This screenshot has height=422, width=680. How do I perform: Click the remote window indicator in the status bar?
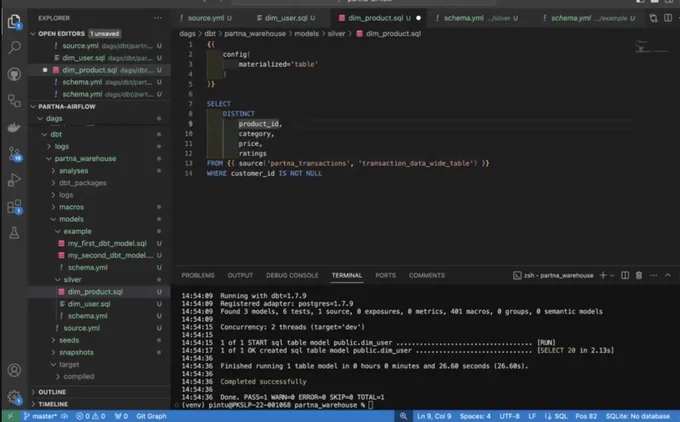pos(10,416)
